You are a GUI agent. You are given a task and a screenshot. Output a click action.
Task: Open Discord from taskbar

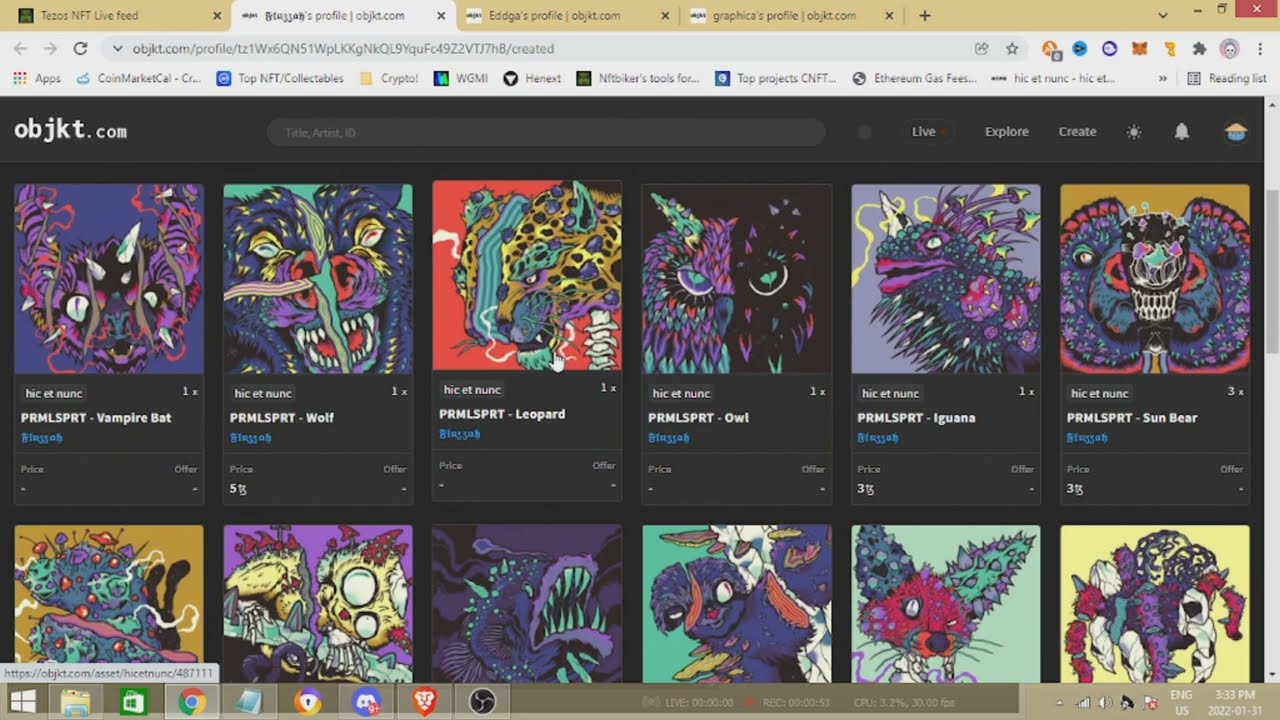(366, 702)
